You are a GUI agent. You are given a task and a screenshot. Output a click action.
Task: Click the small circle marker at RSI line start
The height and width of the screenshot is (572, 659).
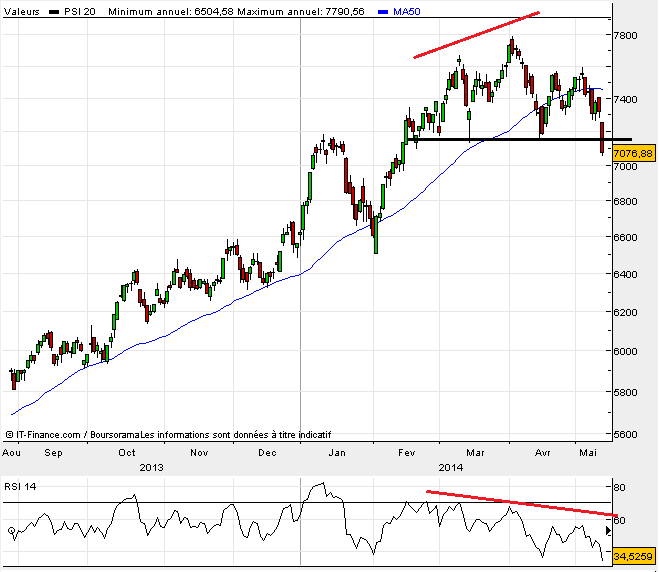click(12, 531)
